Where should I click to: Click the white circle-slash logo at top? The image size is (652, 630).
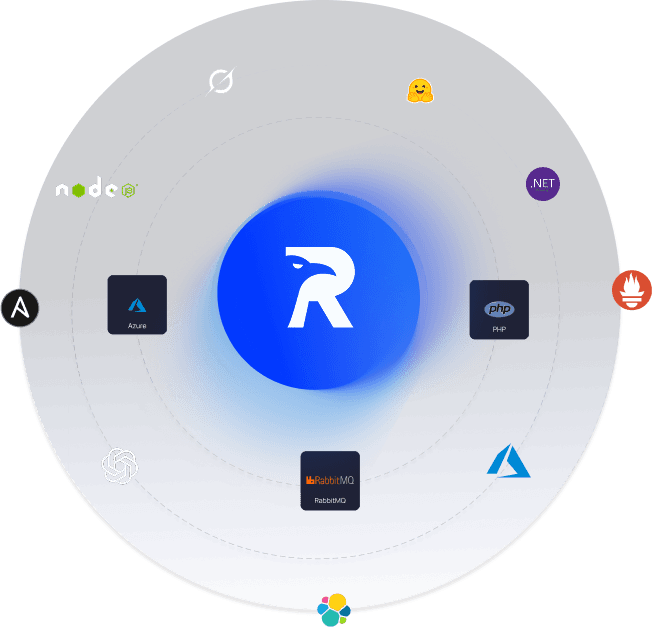point(221,81)
